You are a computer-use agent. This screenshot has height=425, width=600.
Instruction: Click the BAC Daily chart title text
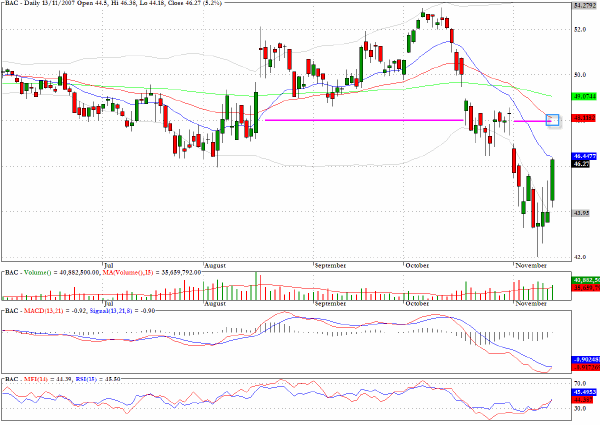113,2
